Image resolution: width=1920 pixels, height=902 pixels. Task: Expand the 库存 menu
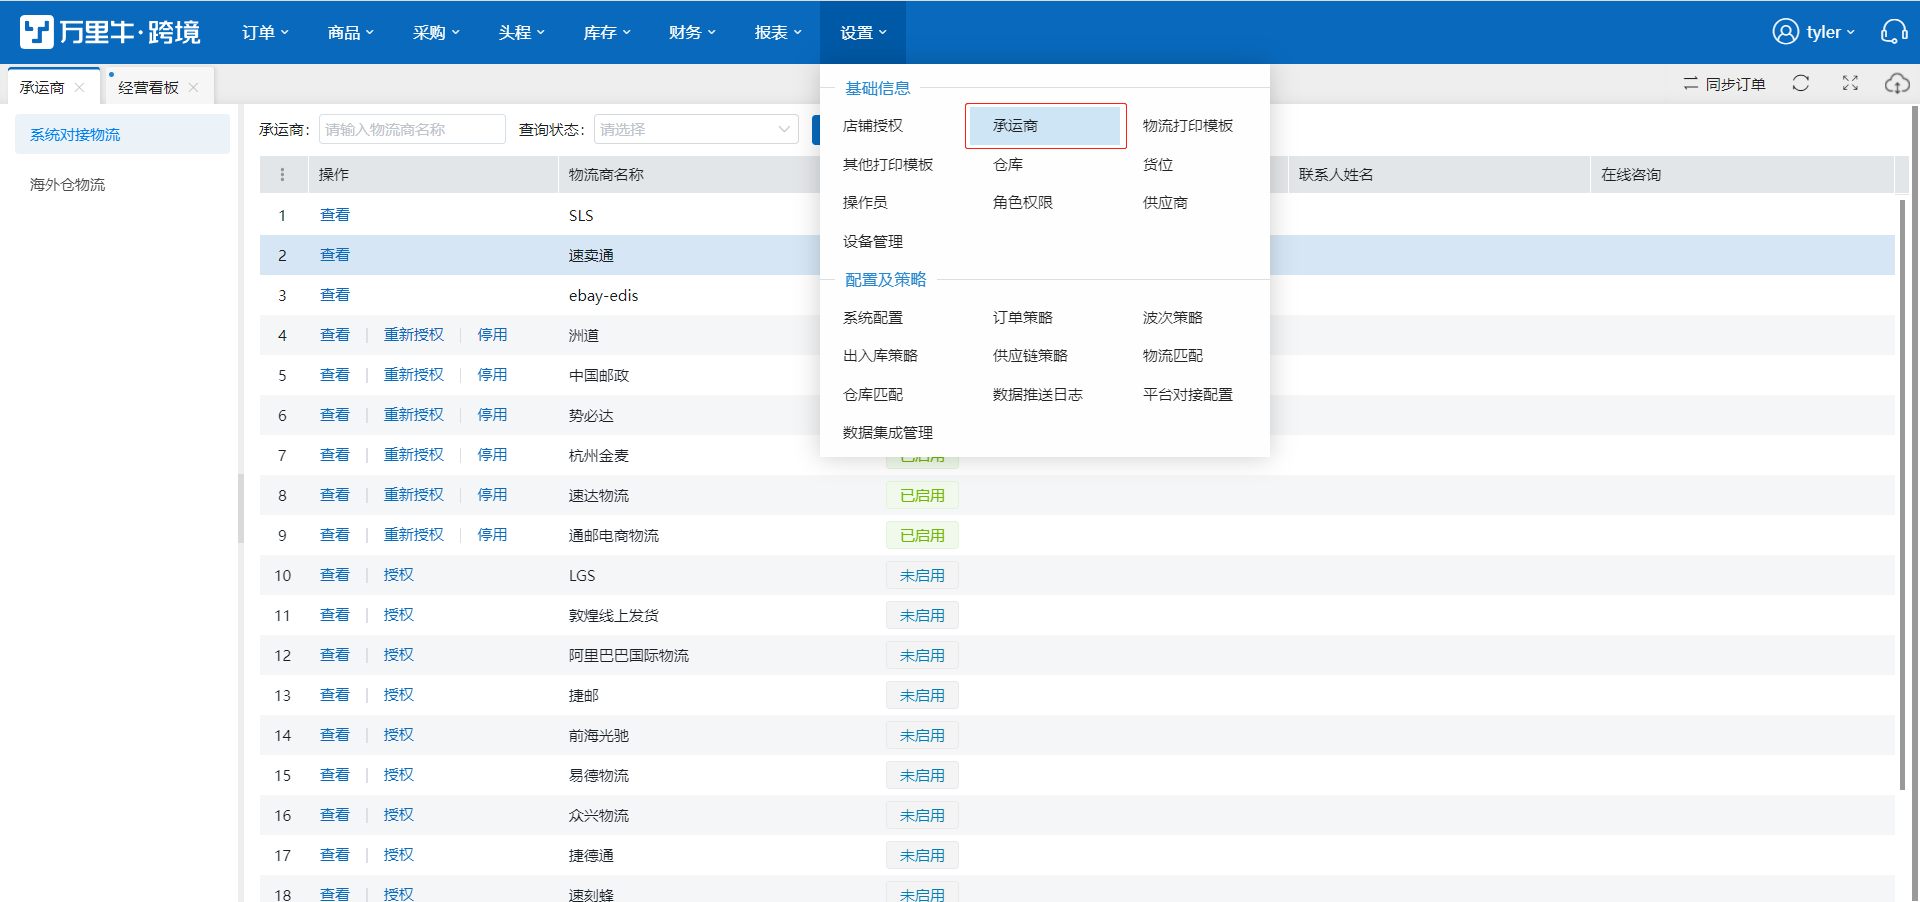point(607,32)
